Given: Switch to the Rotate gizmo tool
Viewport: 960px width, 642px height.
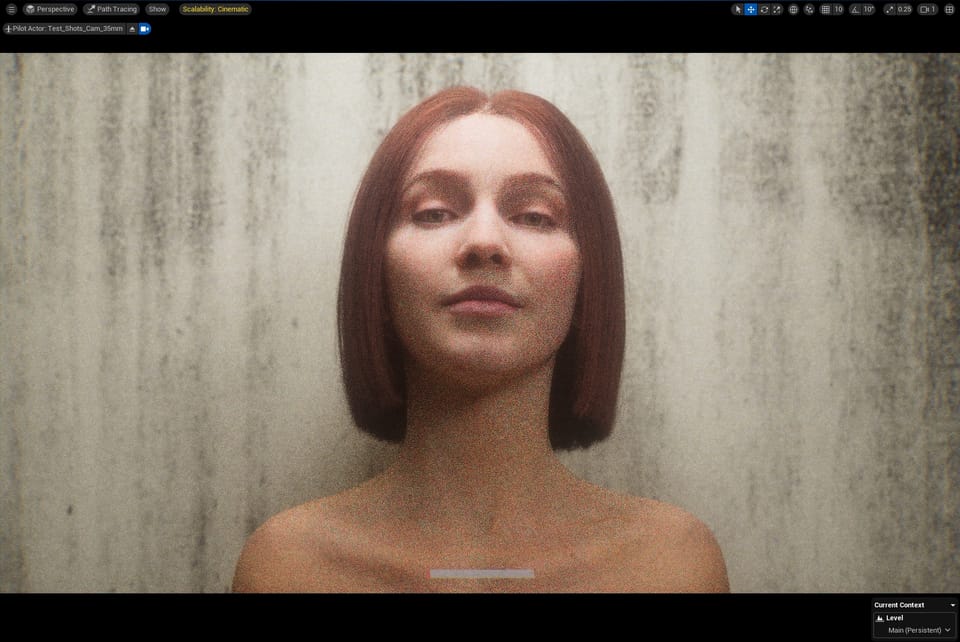Looking at the screenshot, I should tap(764, 9).
